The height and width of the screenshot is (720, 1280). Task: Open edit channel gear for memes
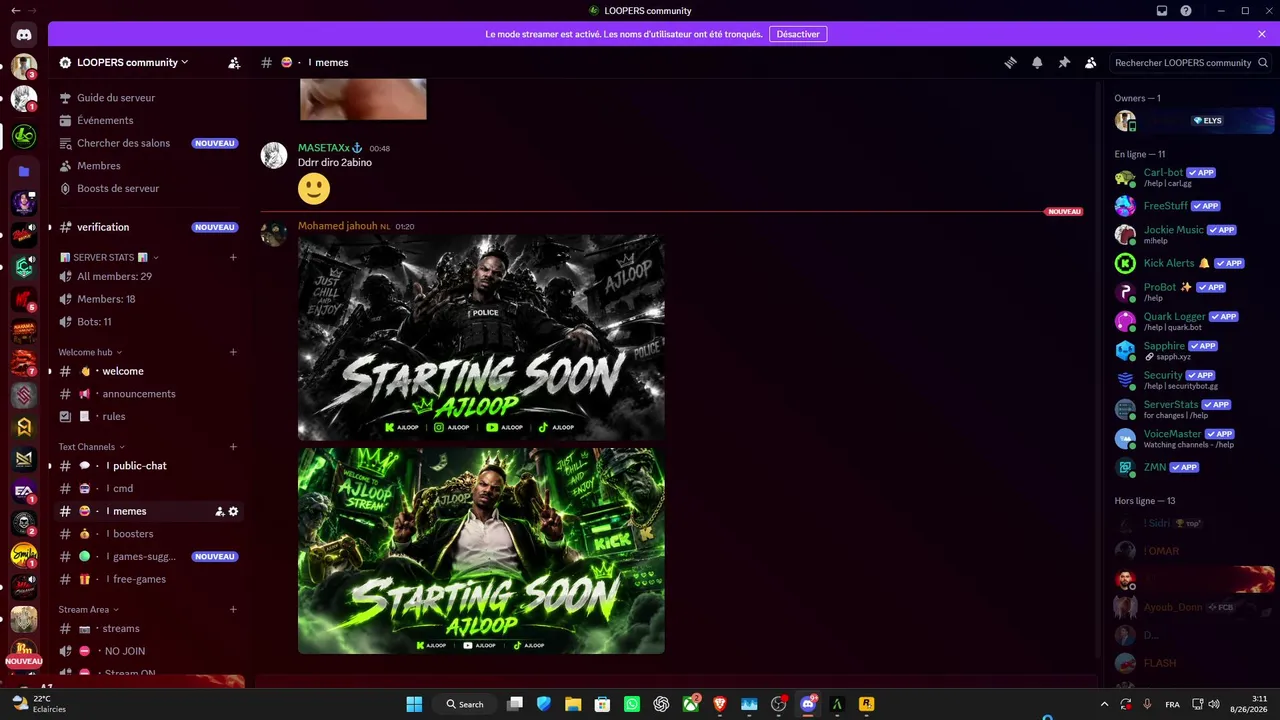coord(234,511)
